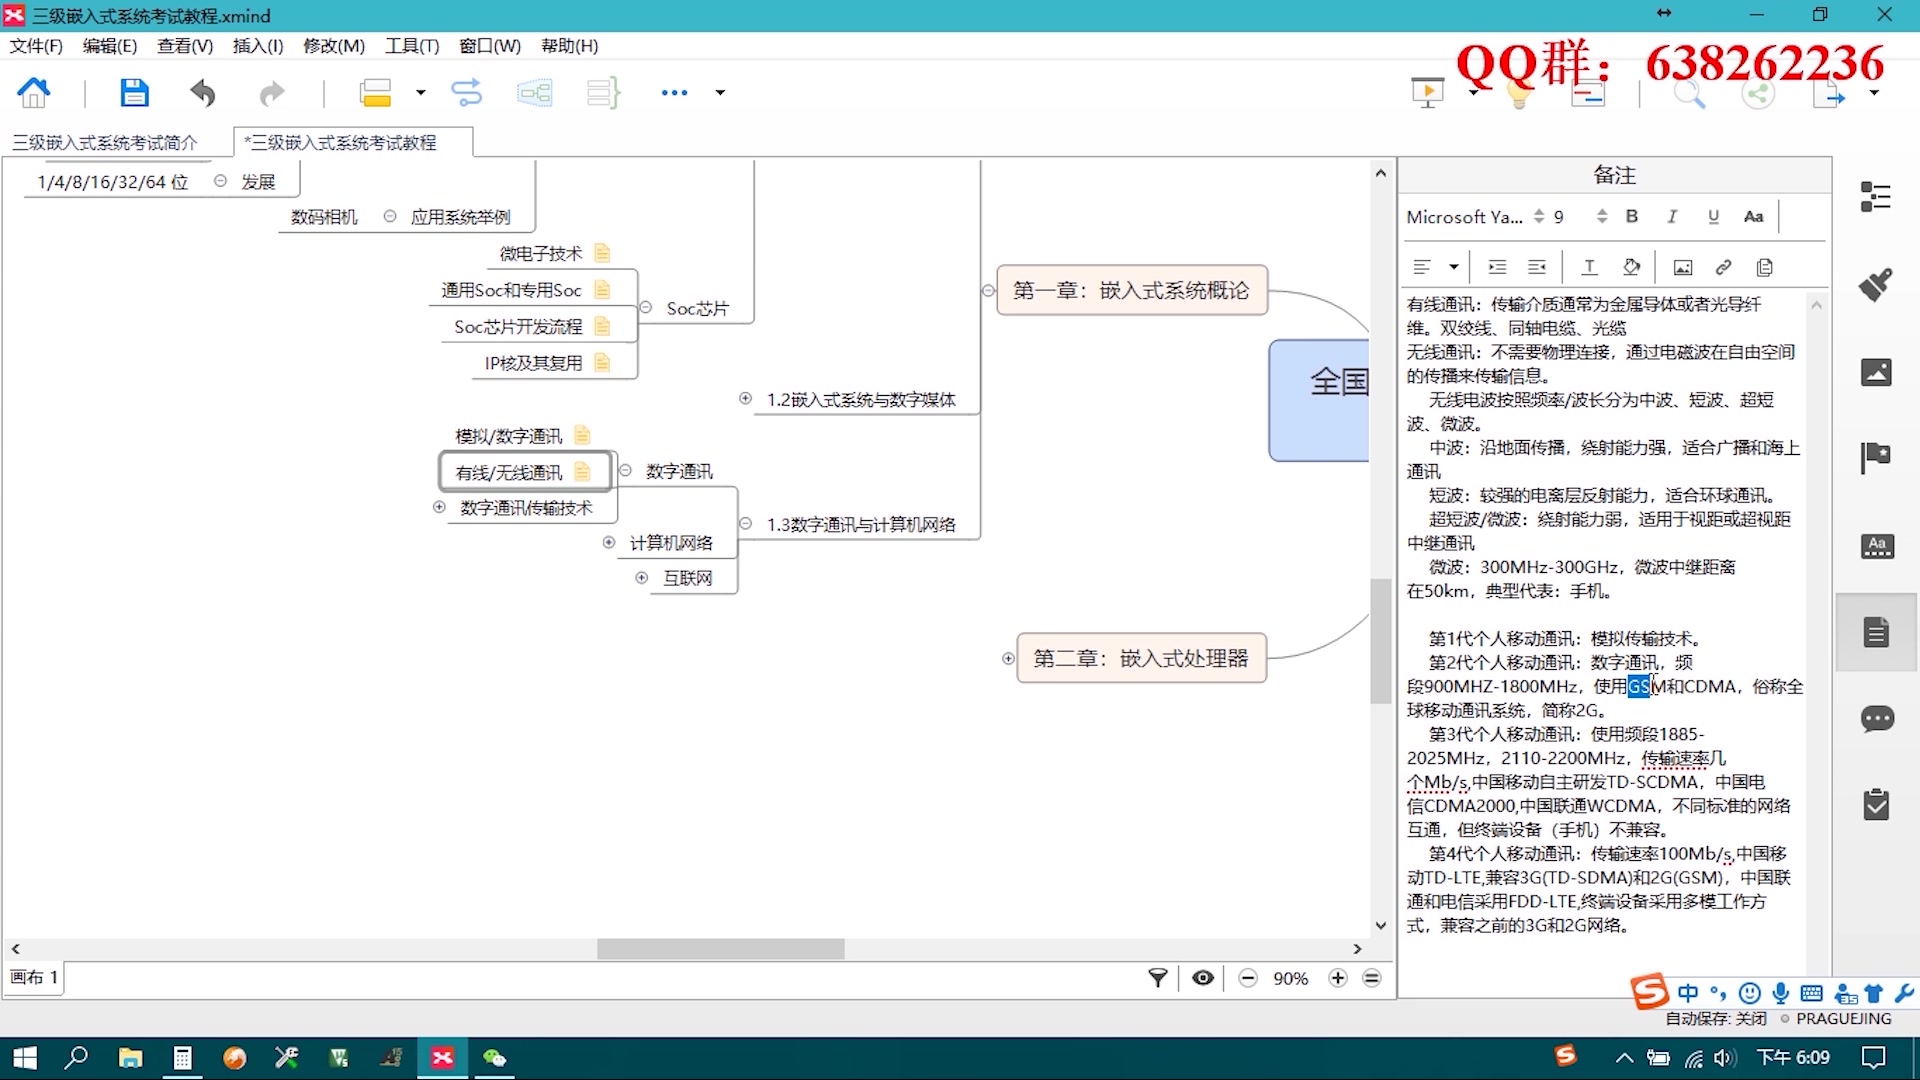Decrease note indent
The width and height of the screenshot is (1920, 1080).
tap(1537, 267)
